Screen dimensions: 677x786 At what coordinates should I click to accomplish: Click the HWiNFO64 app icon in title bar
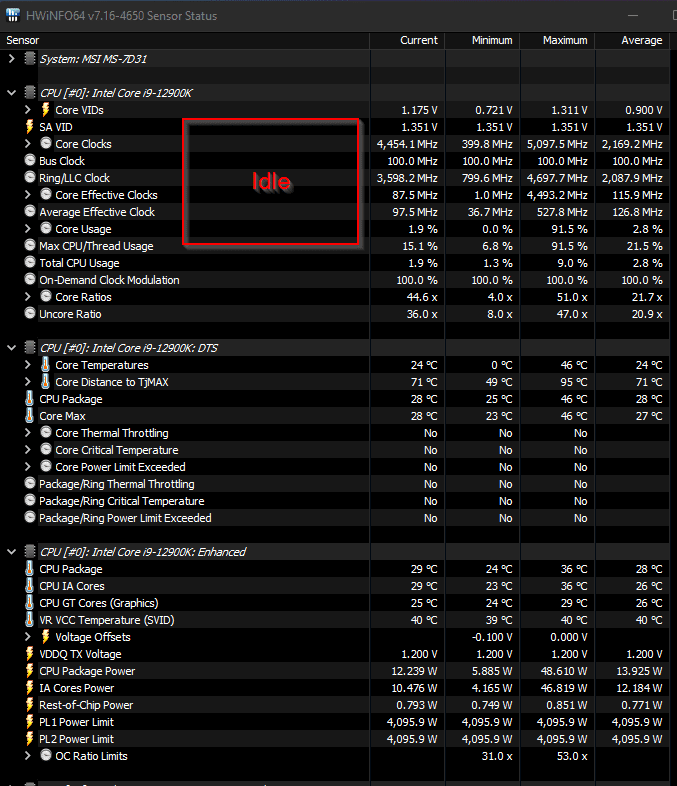[13, 15]
